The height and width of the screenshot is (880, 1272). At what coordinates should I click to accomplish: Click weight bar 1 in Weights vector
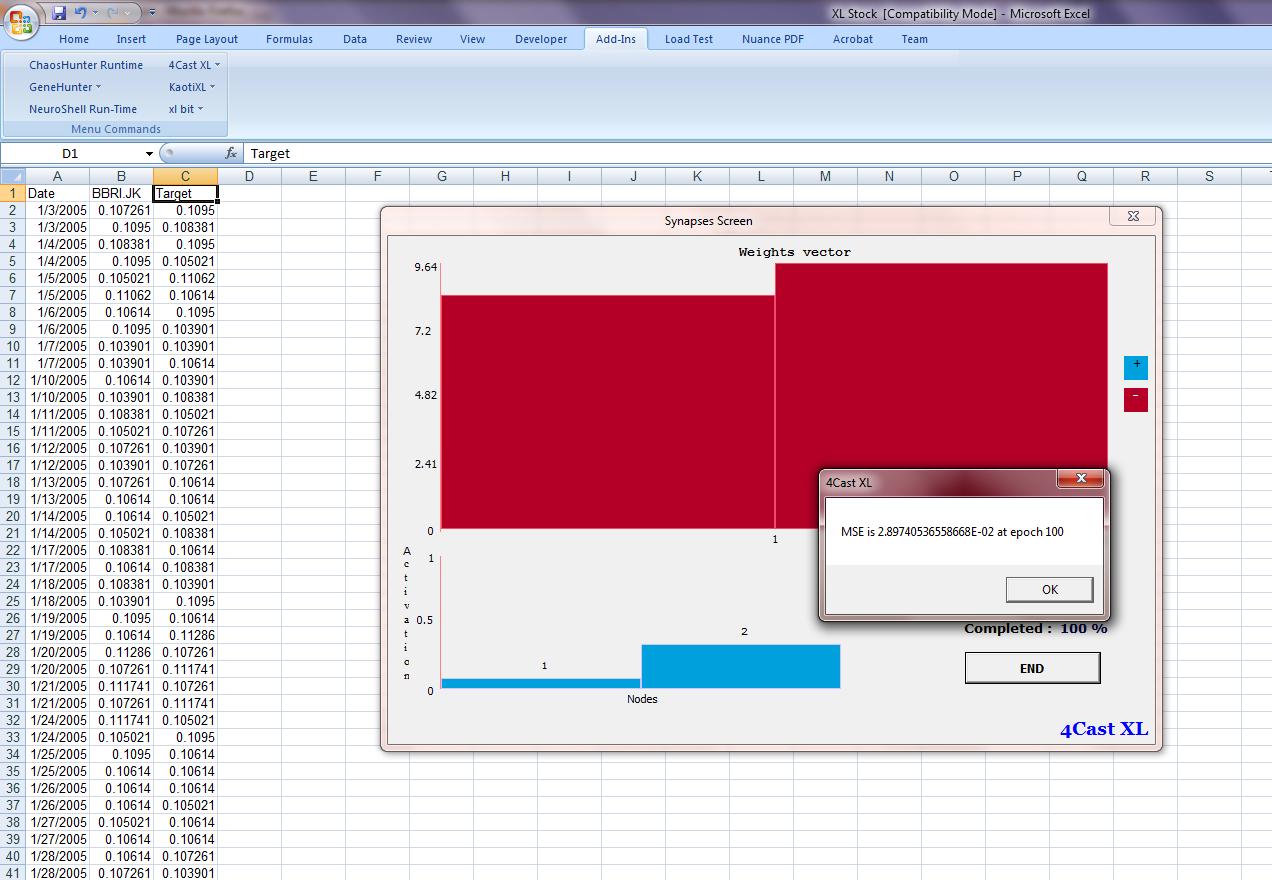608,412
